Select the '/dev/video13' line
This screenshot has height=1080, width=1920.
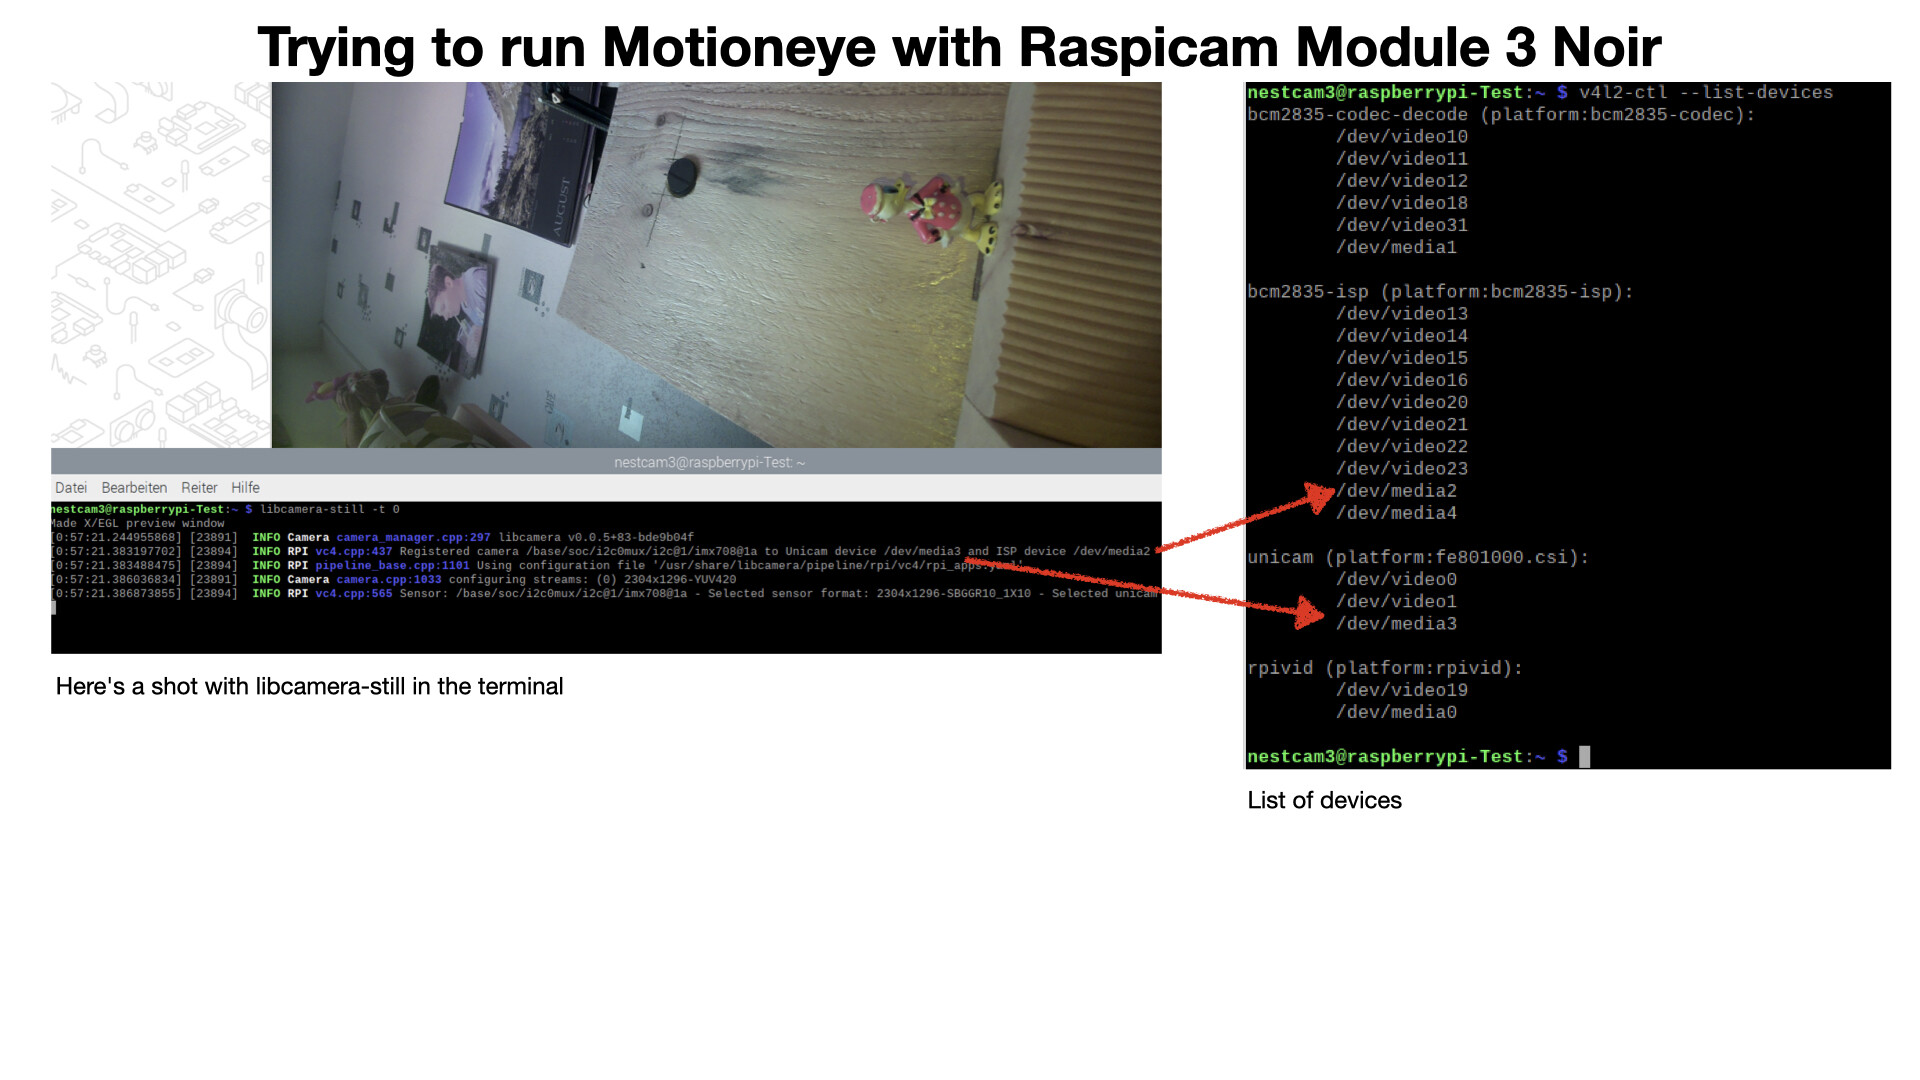point(1402,314)
